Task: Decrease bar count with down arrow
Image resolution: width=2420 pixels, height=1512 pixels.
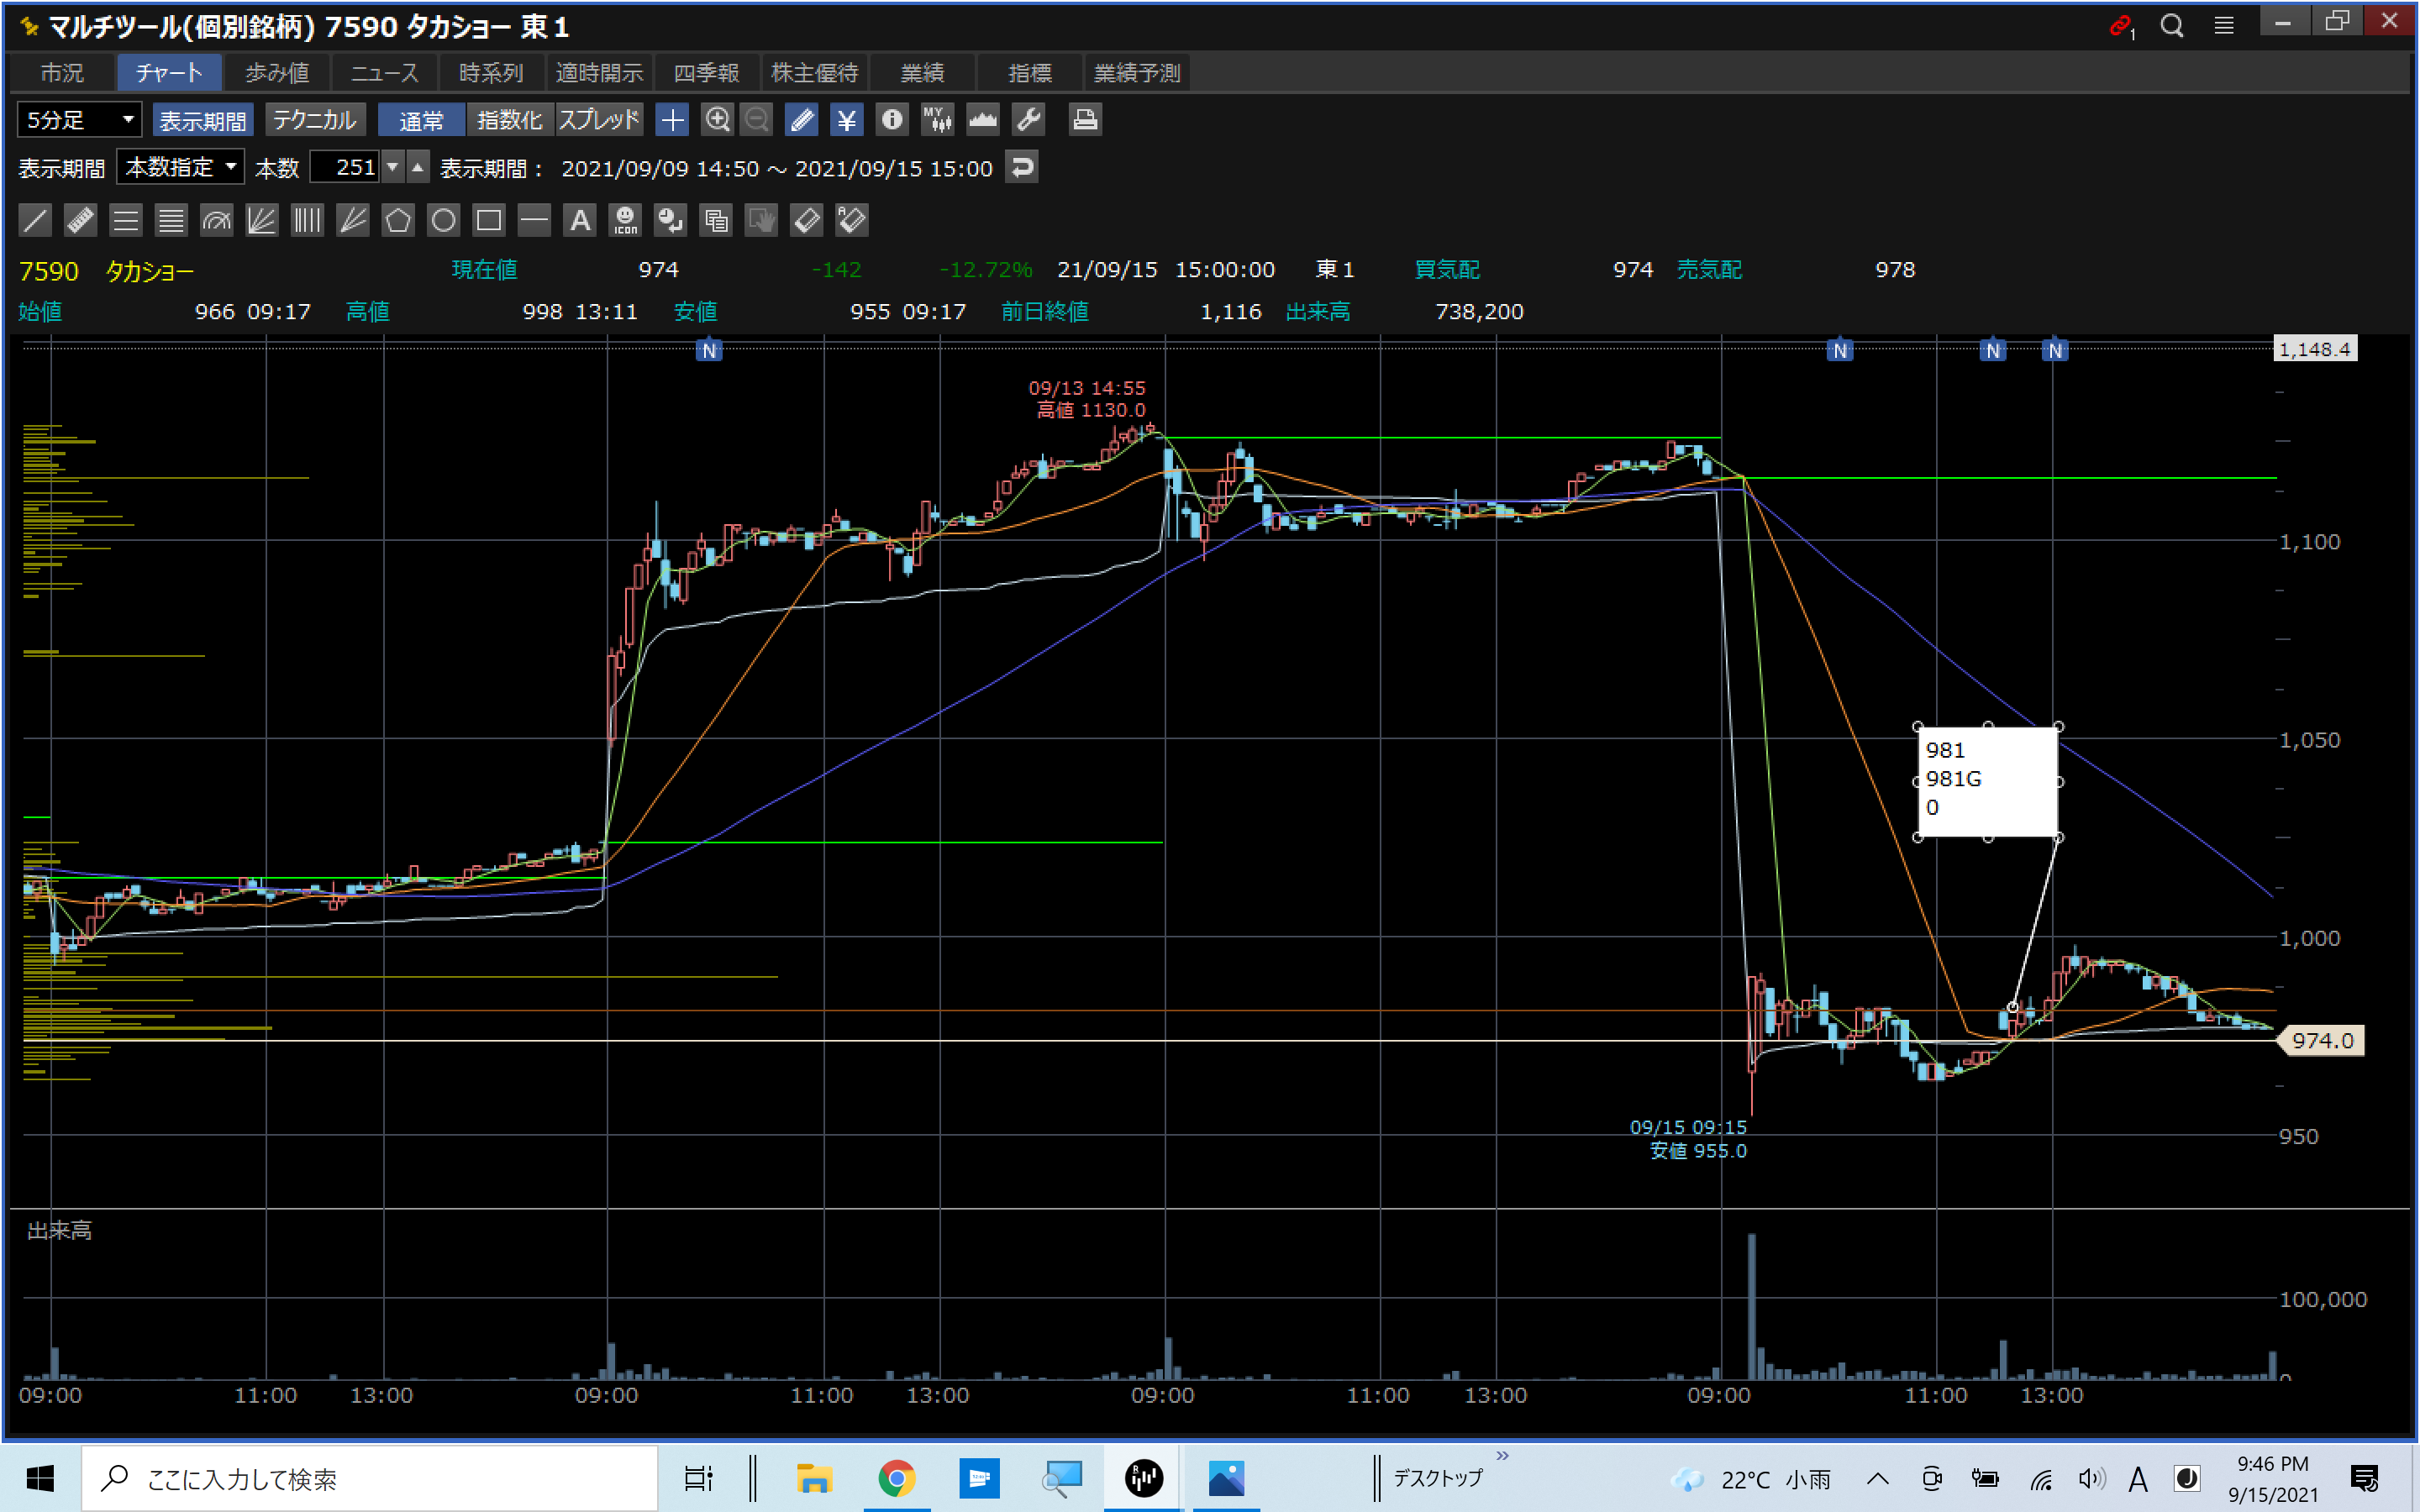Action: tap(393, 167)
